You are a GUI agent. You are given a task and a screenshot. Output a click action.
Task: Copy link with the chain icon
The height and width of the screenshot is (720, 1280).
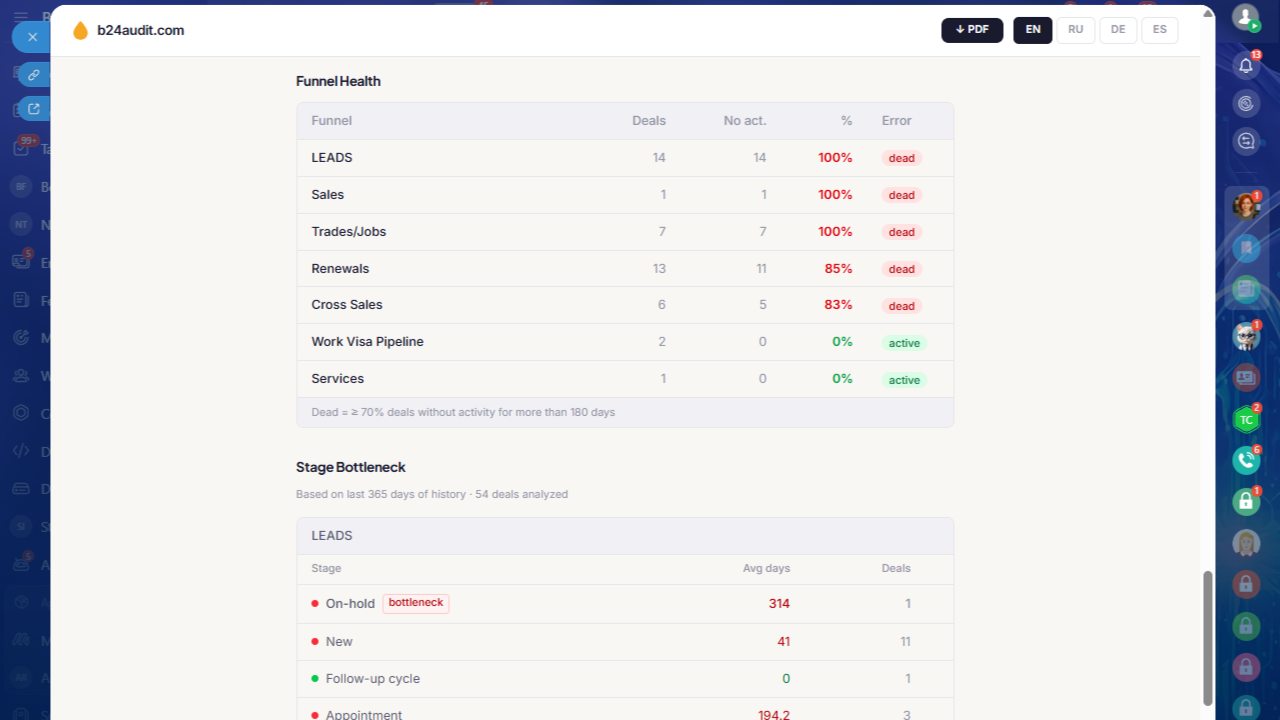34,74
